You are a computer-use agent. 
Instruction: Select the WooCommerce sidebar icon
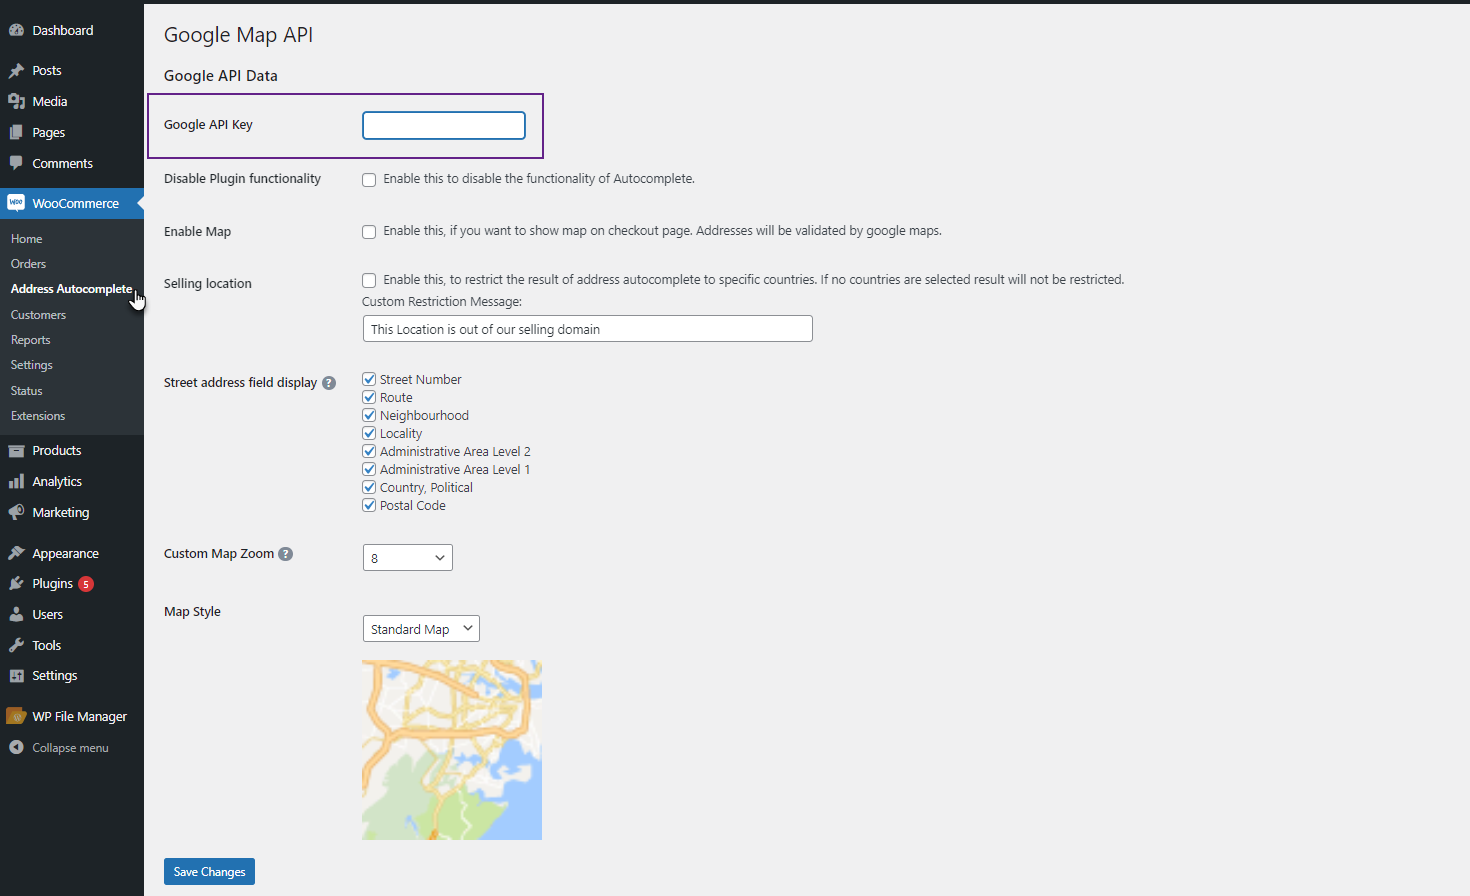point(17,202)
